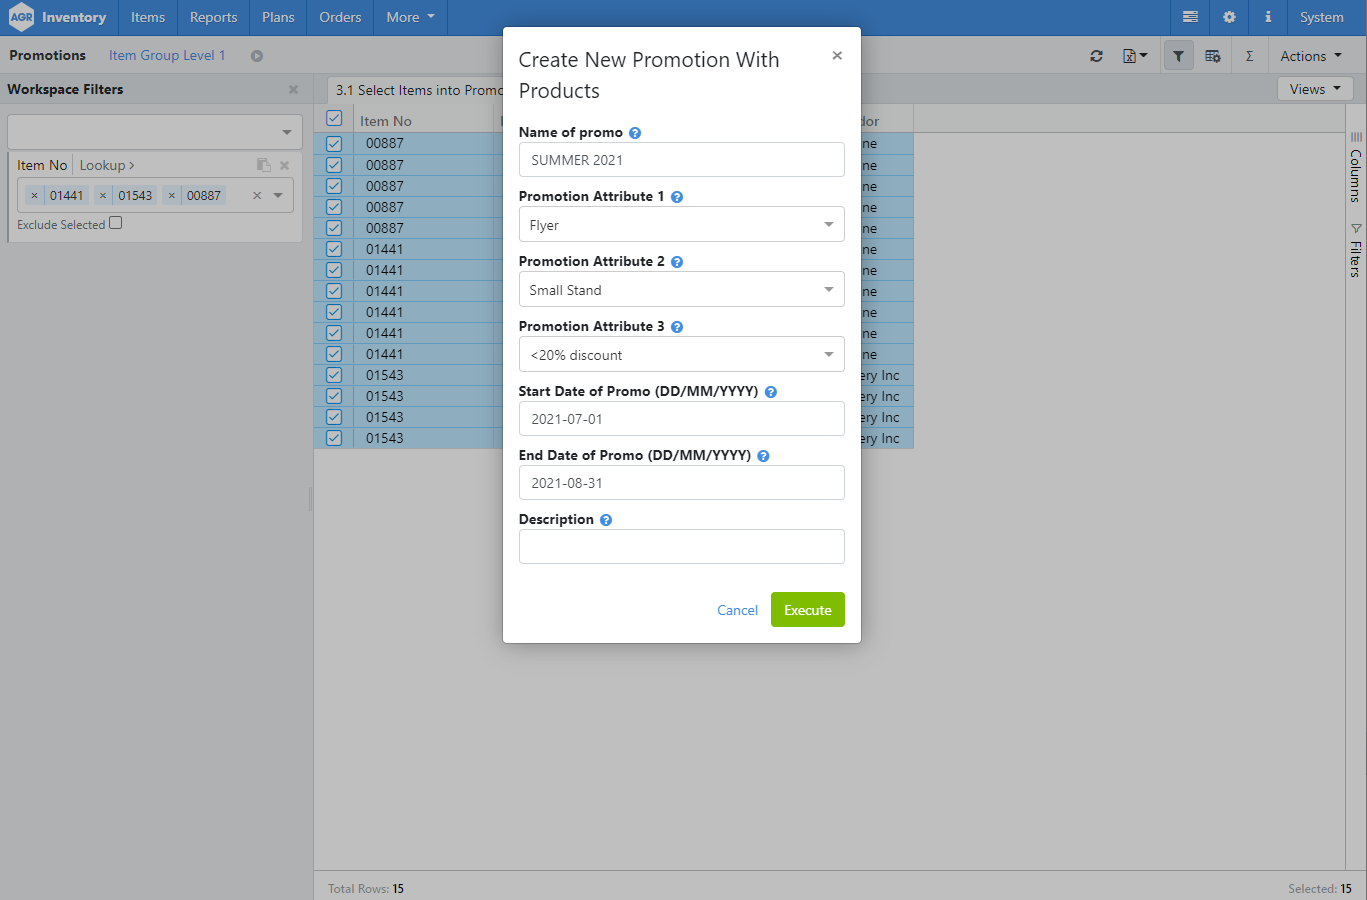Click the Cancel link in the dialog
The image size is (1367, 900).
tap(737, 610)
